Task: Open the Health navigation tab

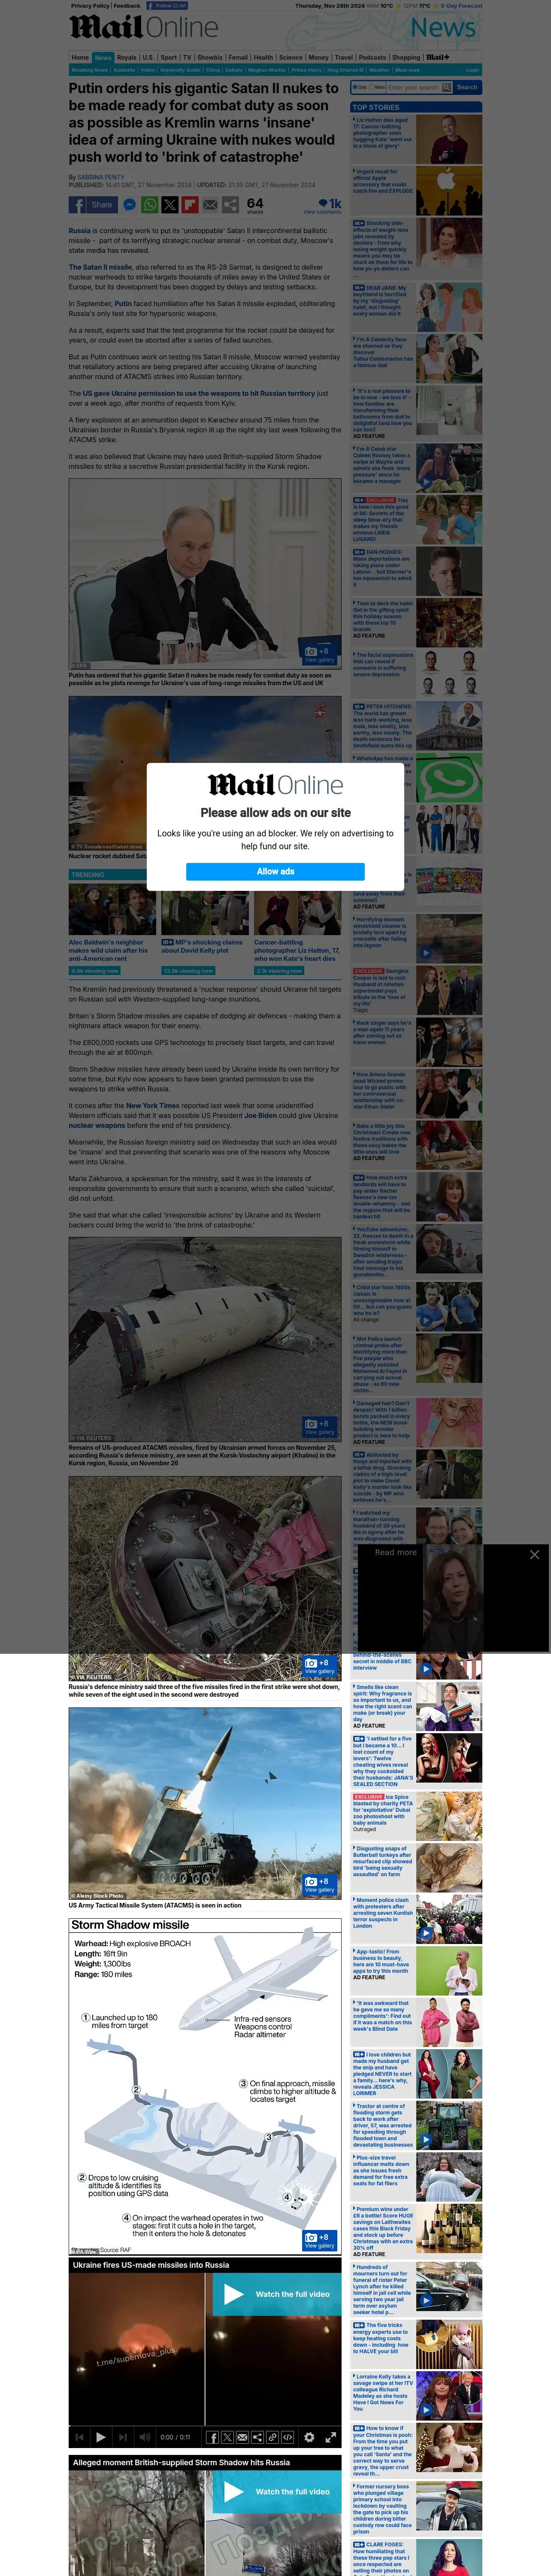Action: (x=263, y=57)
